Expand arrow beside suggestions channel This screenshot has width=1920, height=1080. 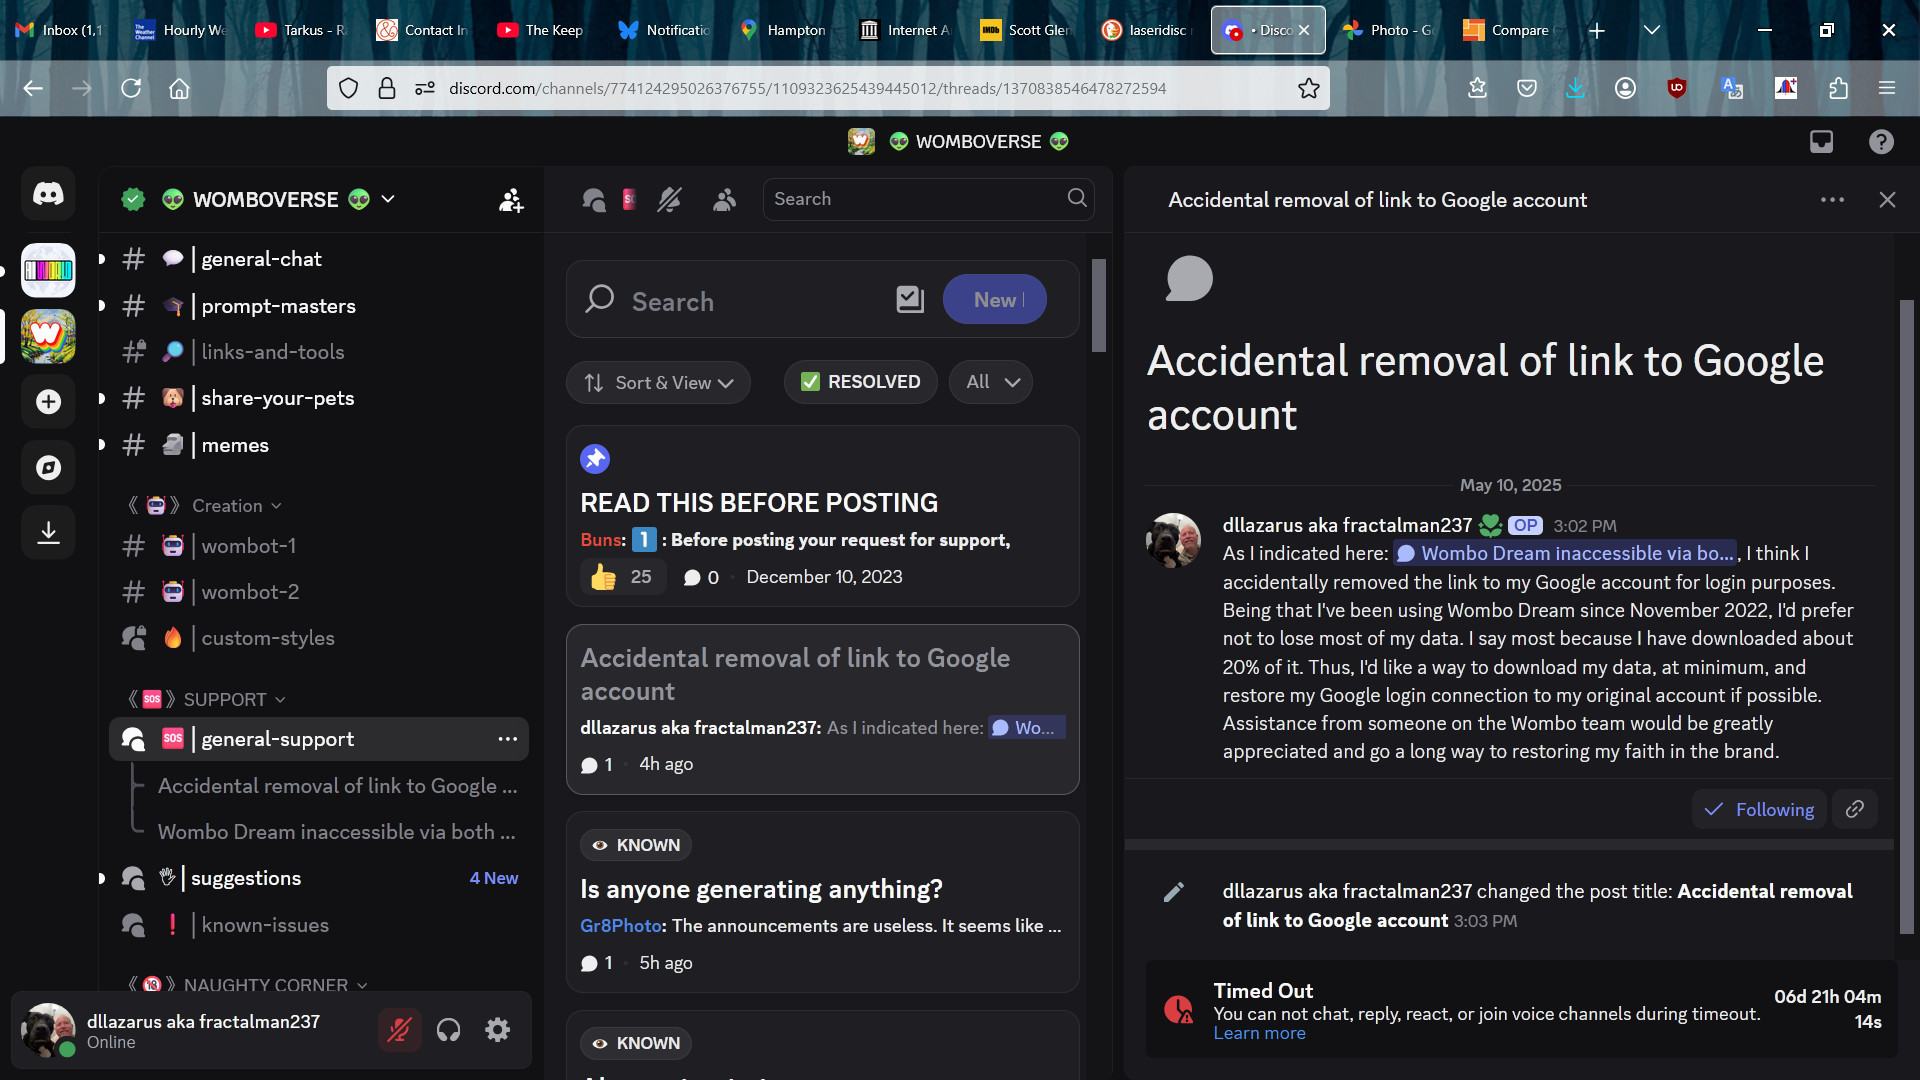pos(102,878)
